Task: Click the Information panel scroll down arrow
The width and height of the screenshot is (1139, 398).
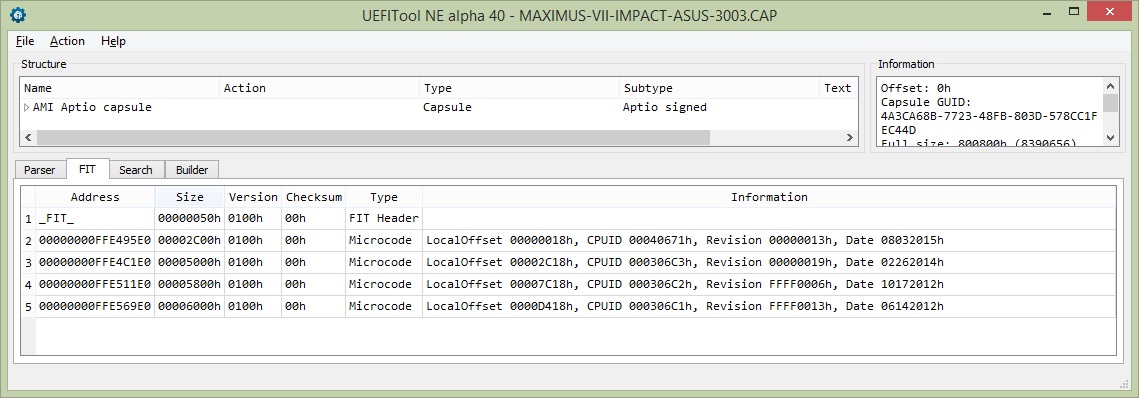Action: [1110, 137]
